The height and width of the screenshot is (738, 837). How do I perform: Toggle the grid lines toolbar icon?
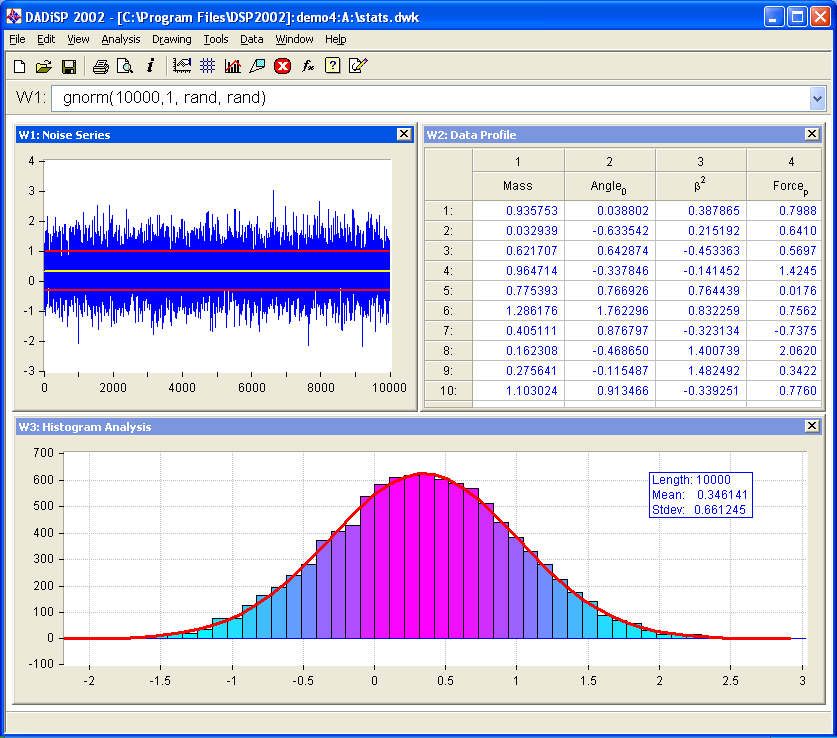tap(208, 66)
